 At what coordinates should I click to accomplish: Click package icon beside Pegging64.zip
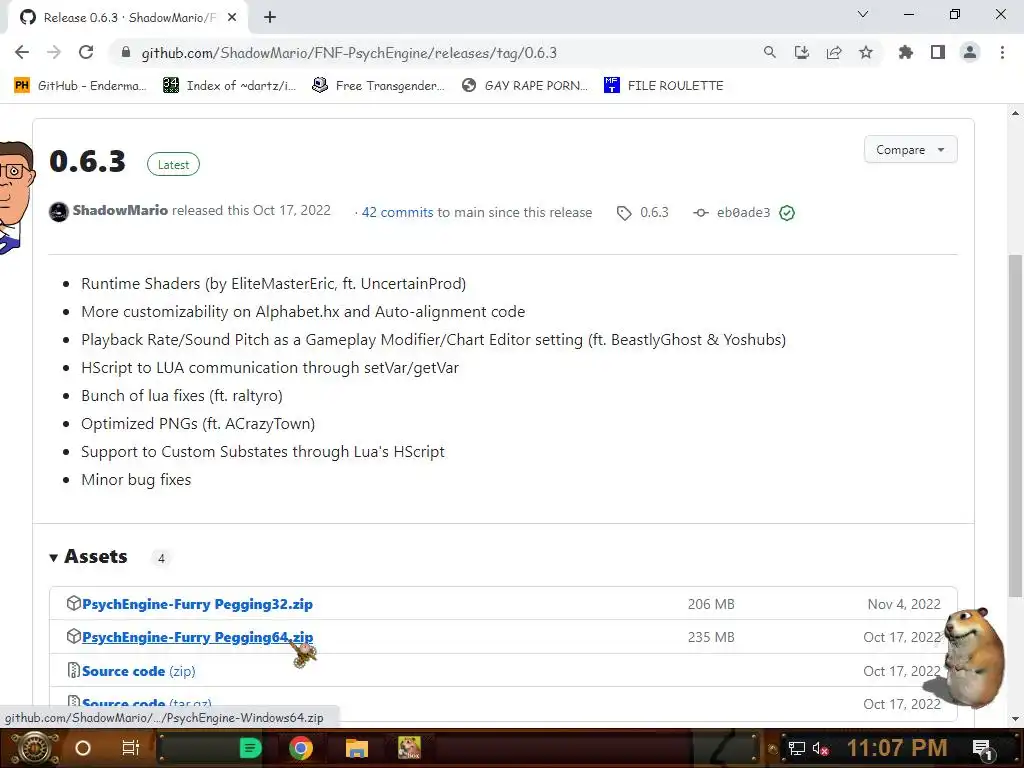pos(74,636)
